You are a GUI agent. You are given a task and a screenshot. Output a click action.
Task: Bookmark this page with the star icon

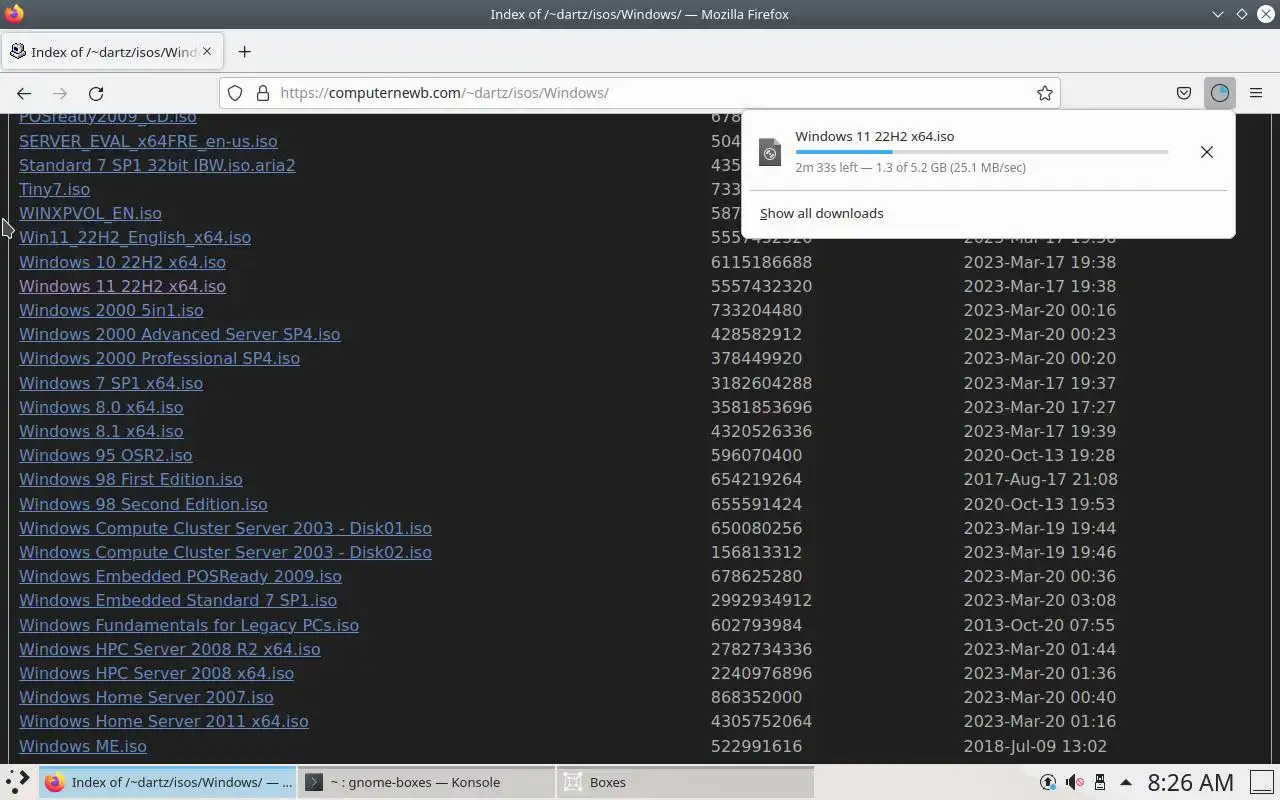pos(1044,93)
